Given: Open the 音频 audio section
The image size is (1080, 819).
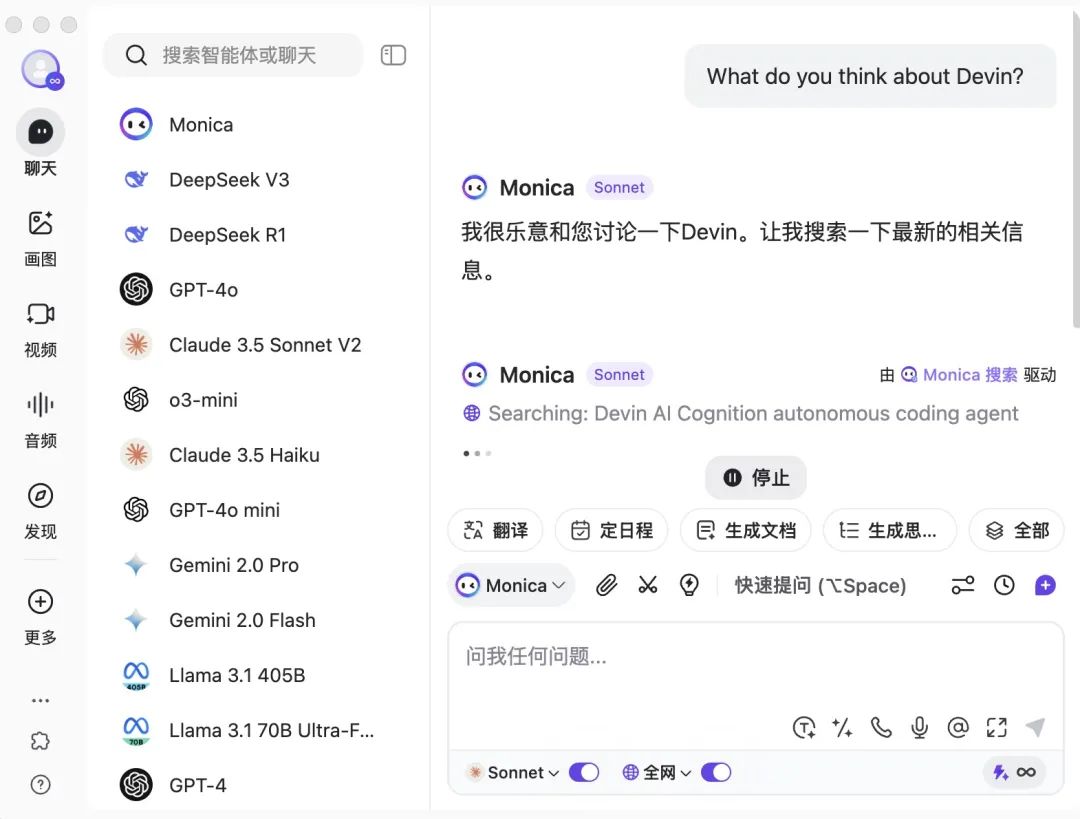Looking at the screenshot, I should click(40, 420).
